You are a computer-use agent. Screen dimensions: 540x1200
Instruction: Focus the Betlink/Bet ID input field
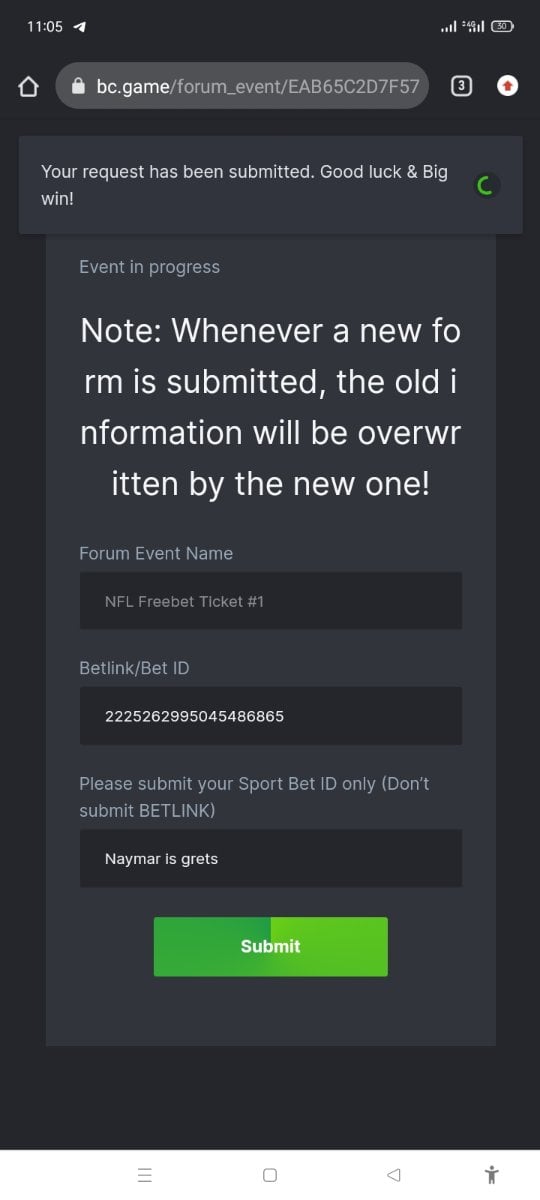(x=270, y=716)
